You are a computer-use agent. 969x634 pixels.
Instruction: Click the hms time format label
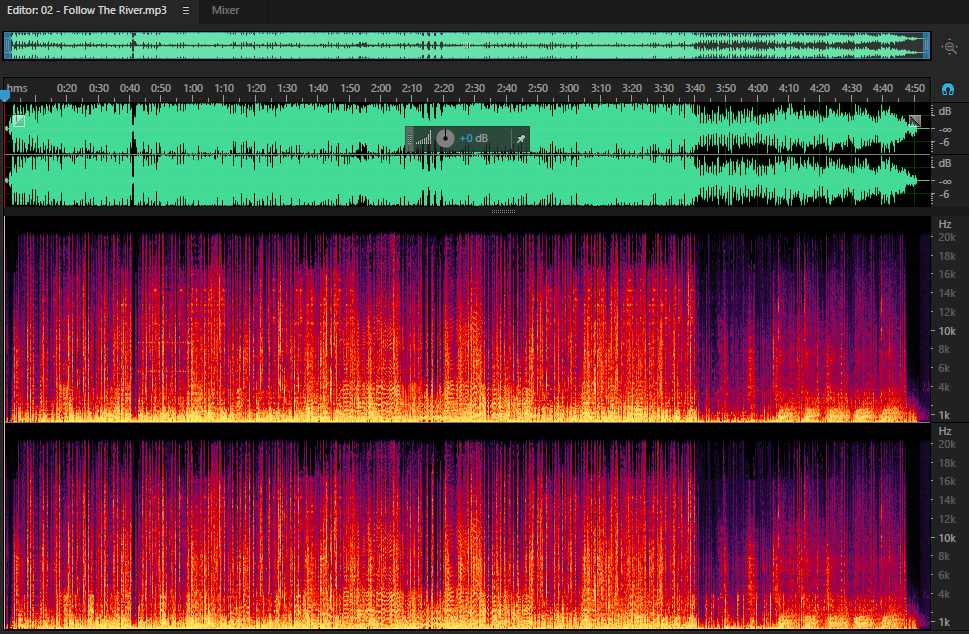[x=17, y=88]
